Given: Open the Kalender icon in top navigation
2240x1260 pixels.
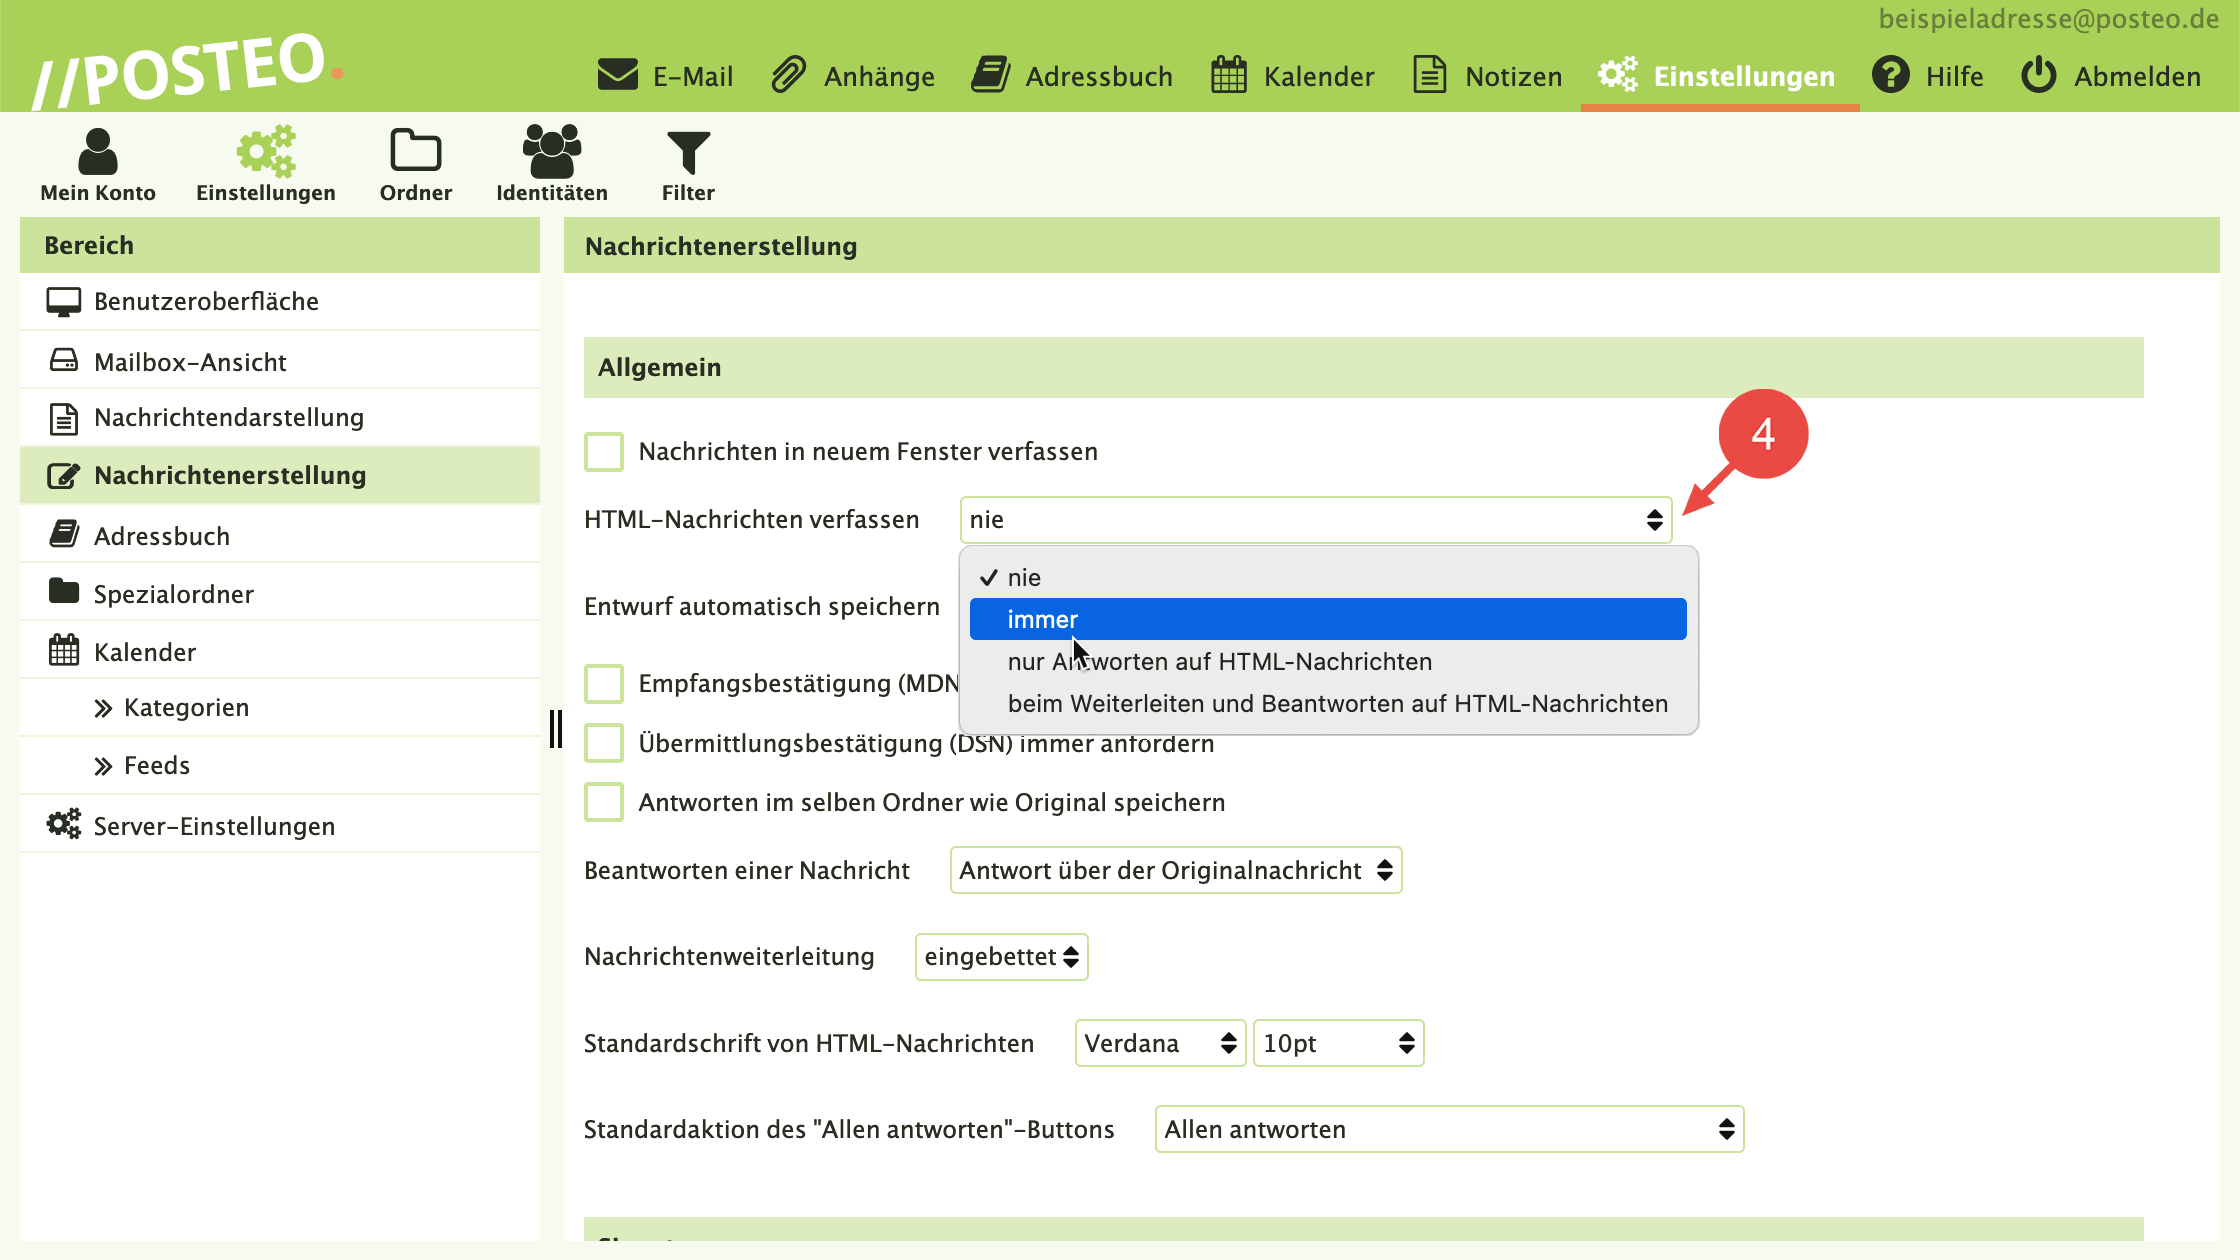Looking at the screenshot, I should coord(1228,76).
